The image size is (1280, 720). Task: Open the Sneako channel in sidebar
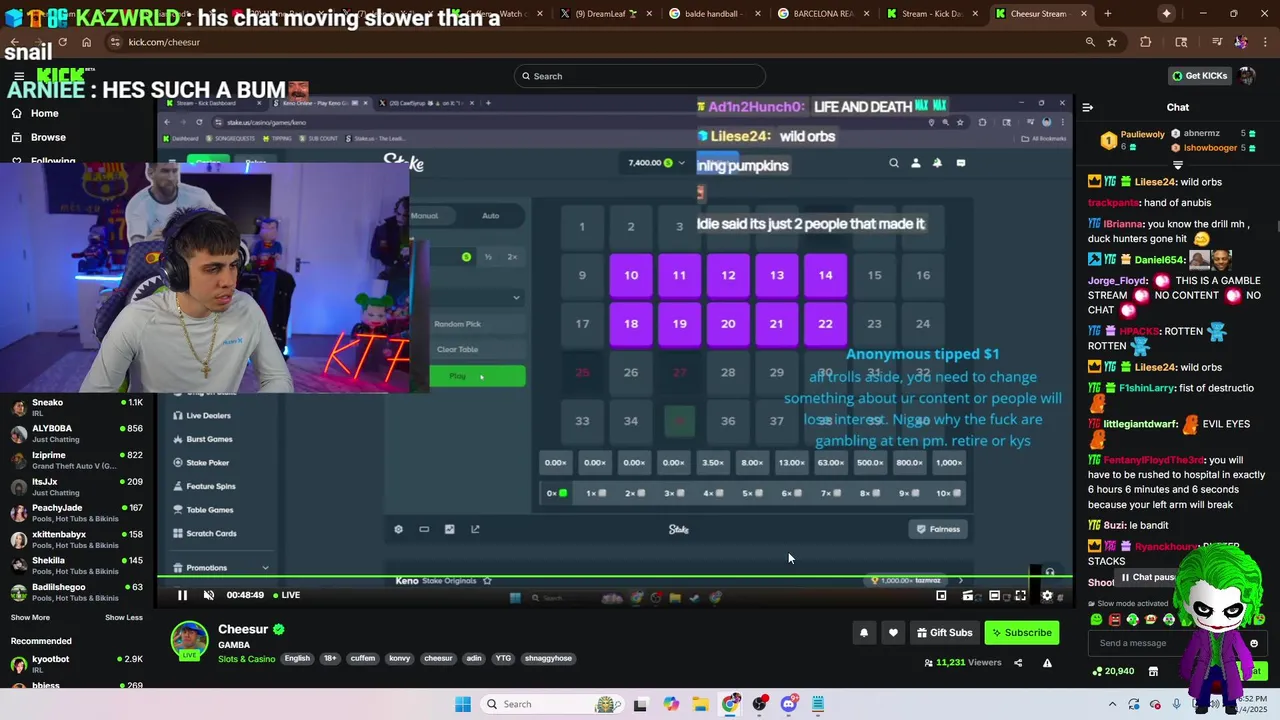pos(76,408)
